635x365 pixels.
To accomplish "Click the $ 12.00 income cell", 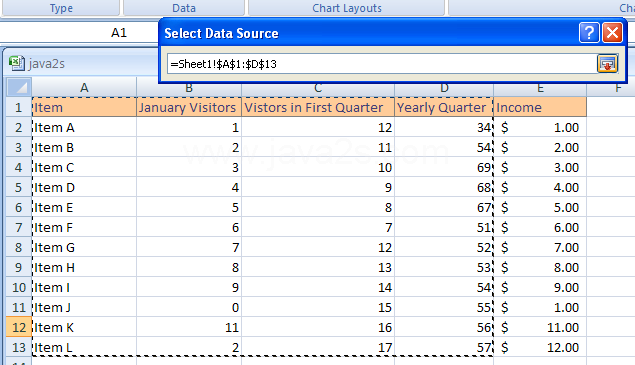I will point(540,347).
